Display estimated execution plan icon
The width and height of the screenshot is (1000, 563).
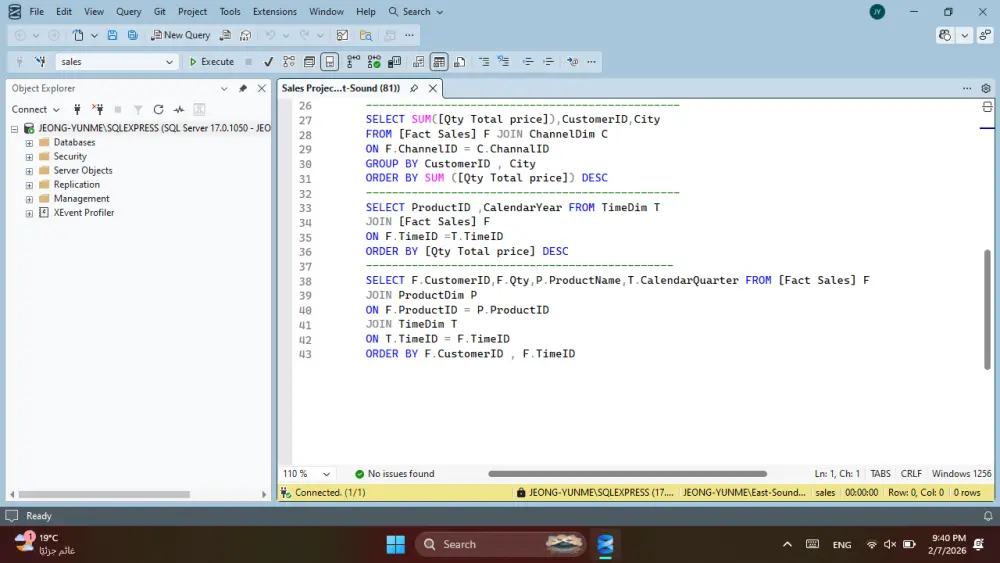[x=289, y=62]
